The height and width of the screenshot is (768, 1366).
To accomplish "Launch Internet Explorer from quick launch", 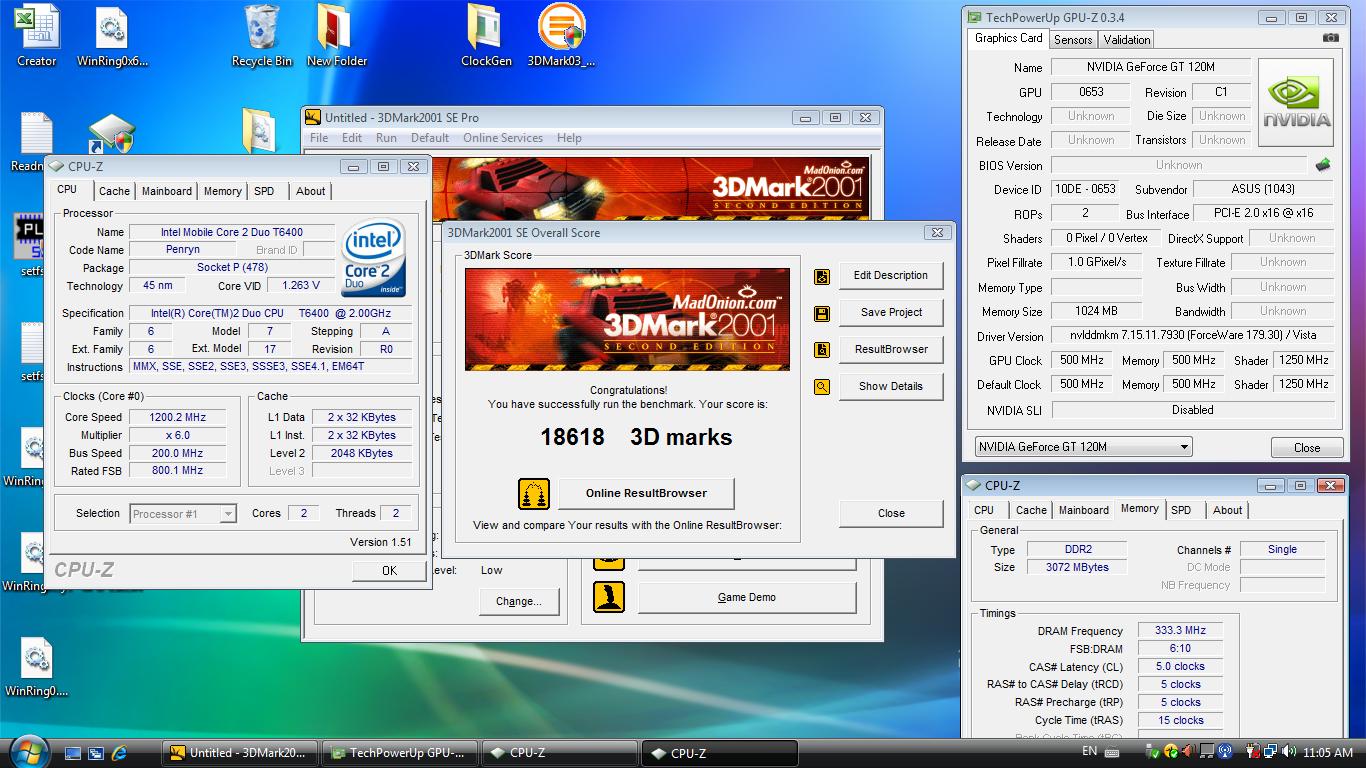I will click(x=120, y=753).
